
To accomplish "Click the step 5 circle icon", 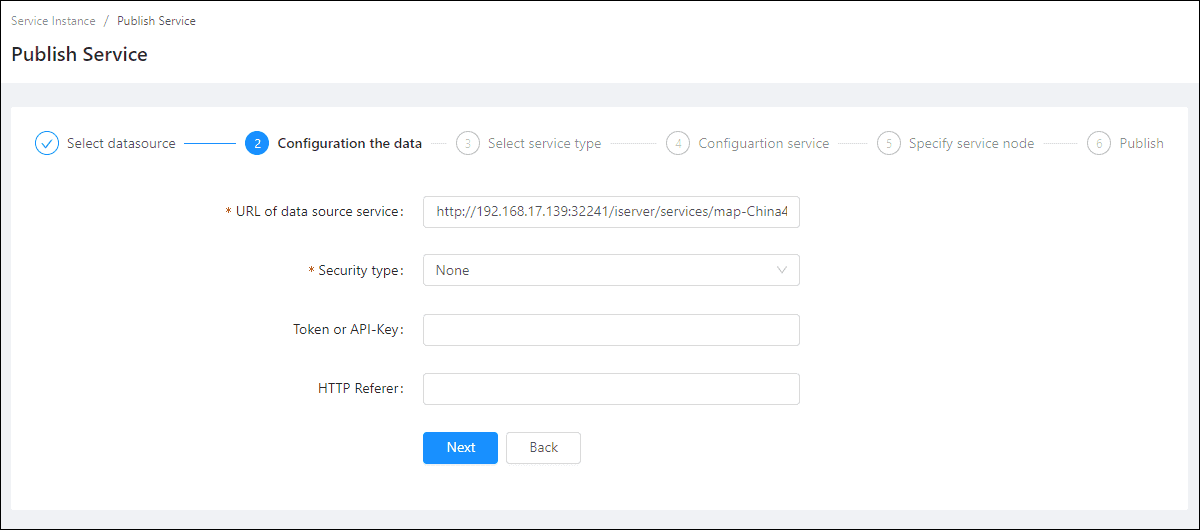I will (x=888, y=143).
